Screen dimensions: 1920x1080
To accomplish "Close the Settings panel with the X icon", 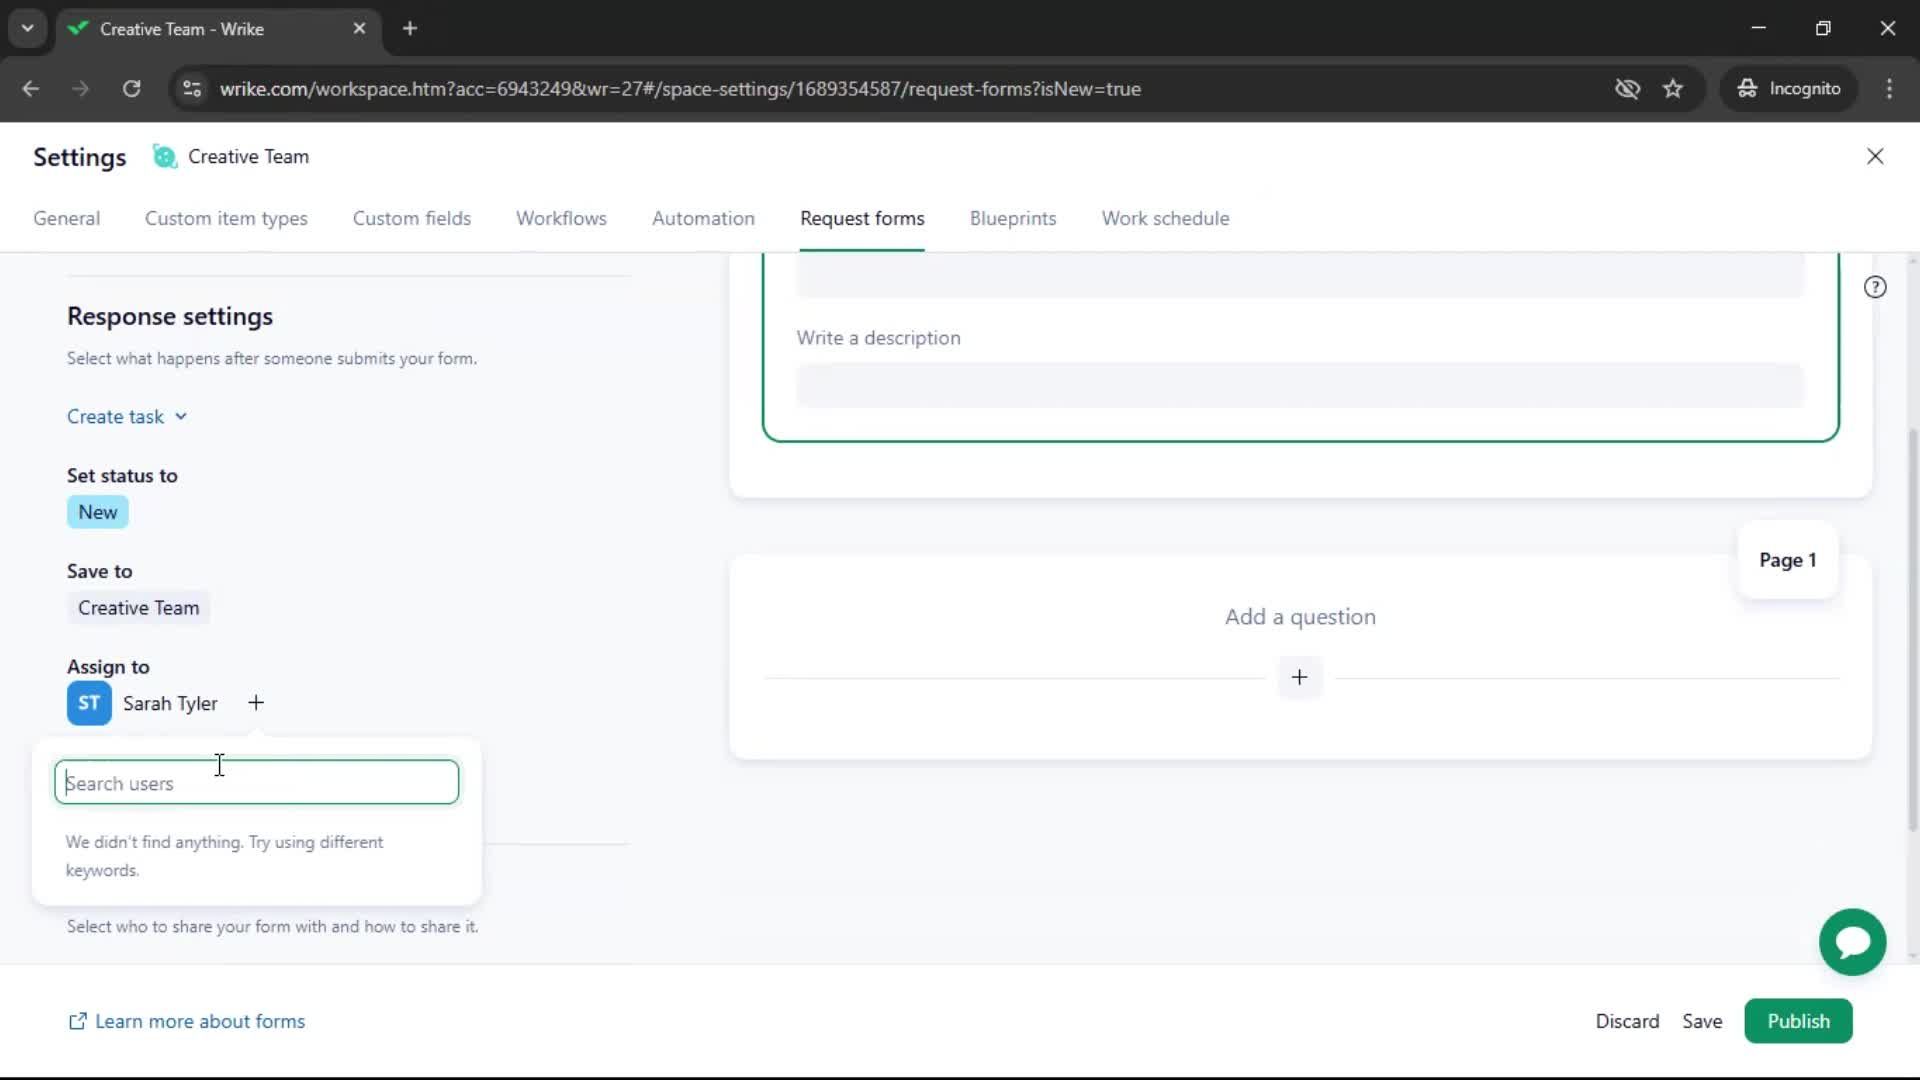I will tap(1875, 156).
